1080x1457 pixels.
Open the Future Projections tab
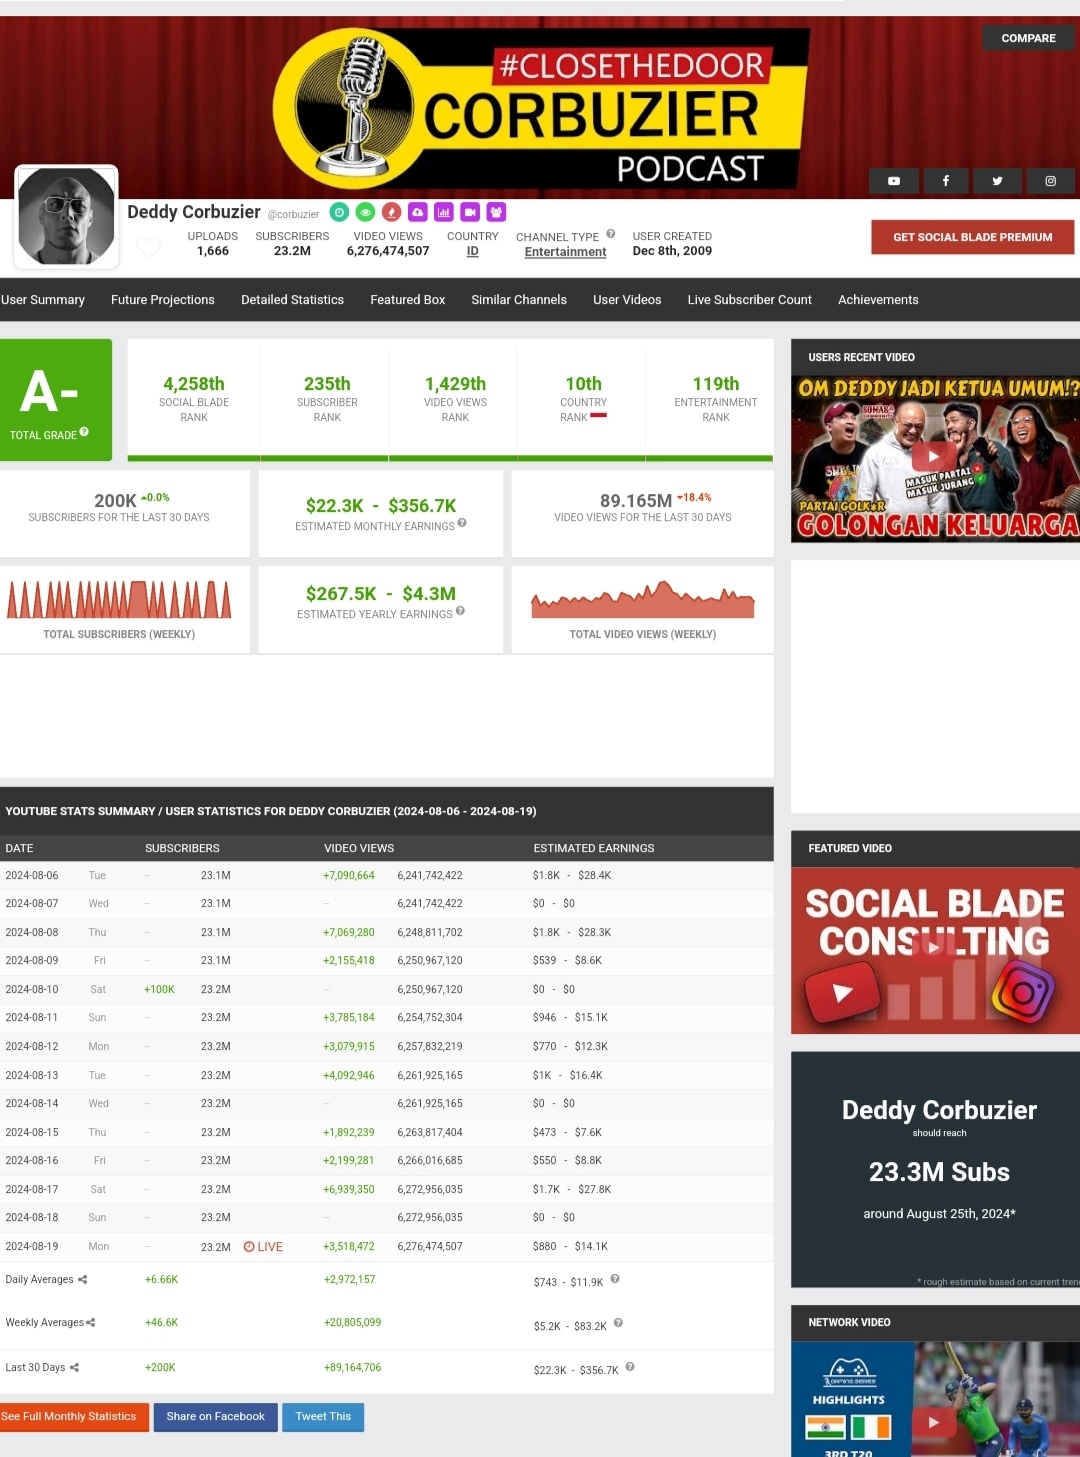(163, 300)
